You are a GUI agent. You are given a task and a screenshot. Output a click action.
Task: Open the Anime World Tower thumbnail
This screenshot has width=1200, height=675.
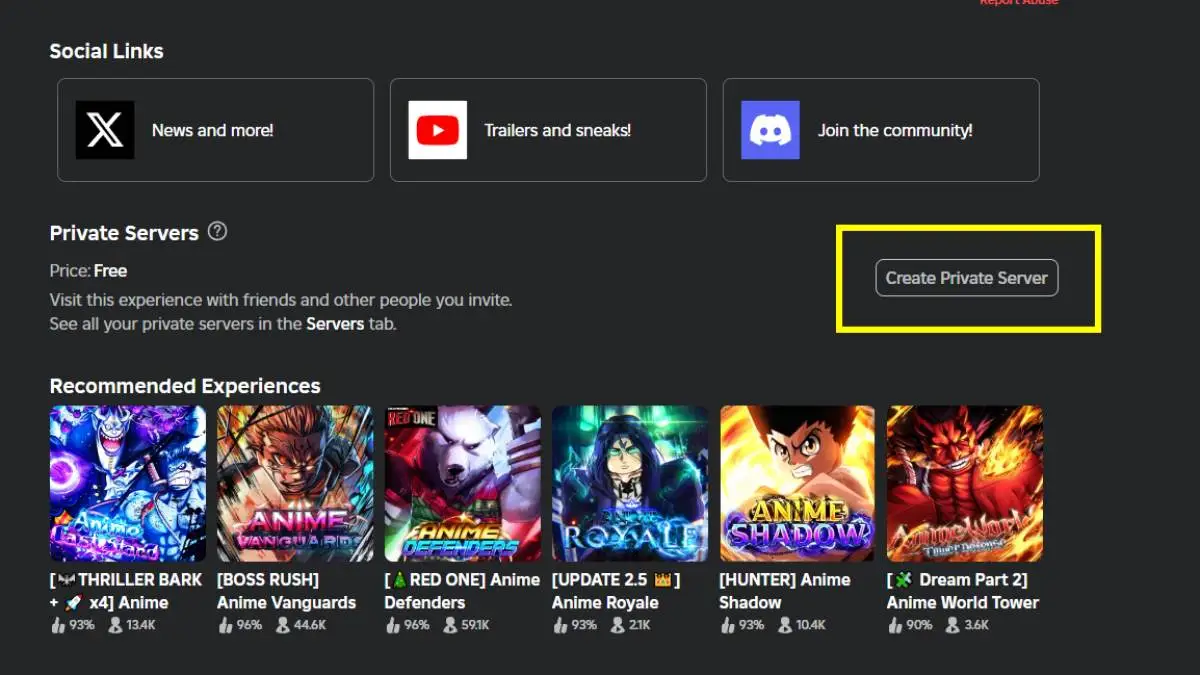(x=964, y=483)
